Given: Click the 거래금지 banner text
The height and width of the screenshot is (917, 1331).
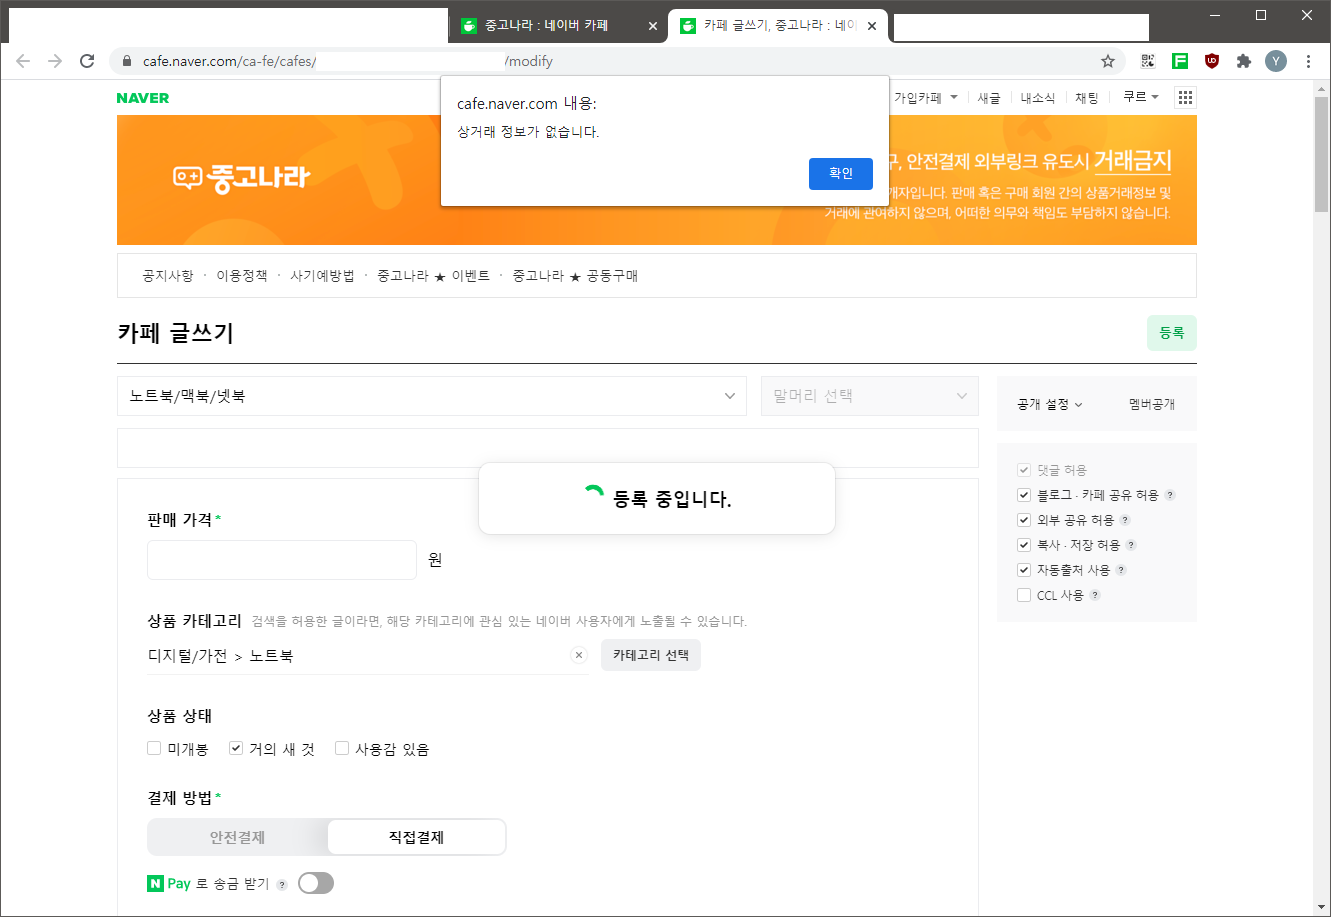Looking at the screenshot, I should (1132, 160).
